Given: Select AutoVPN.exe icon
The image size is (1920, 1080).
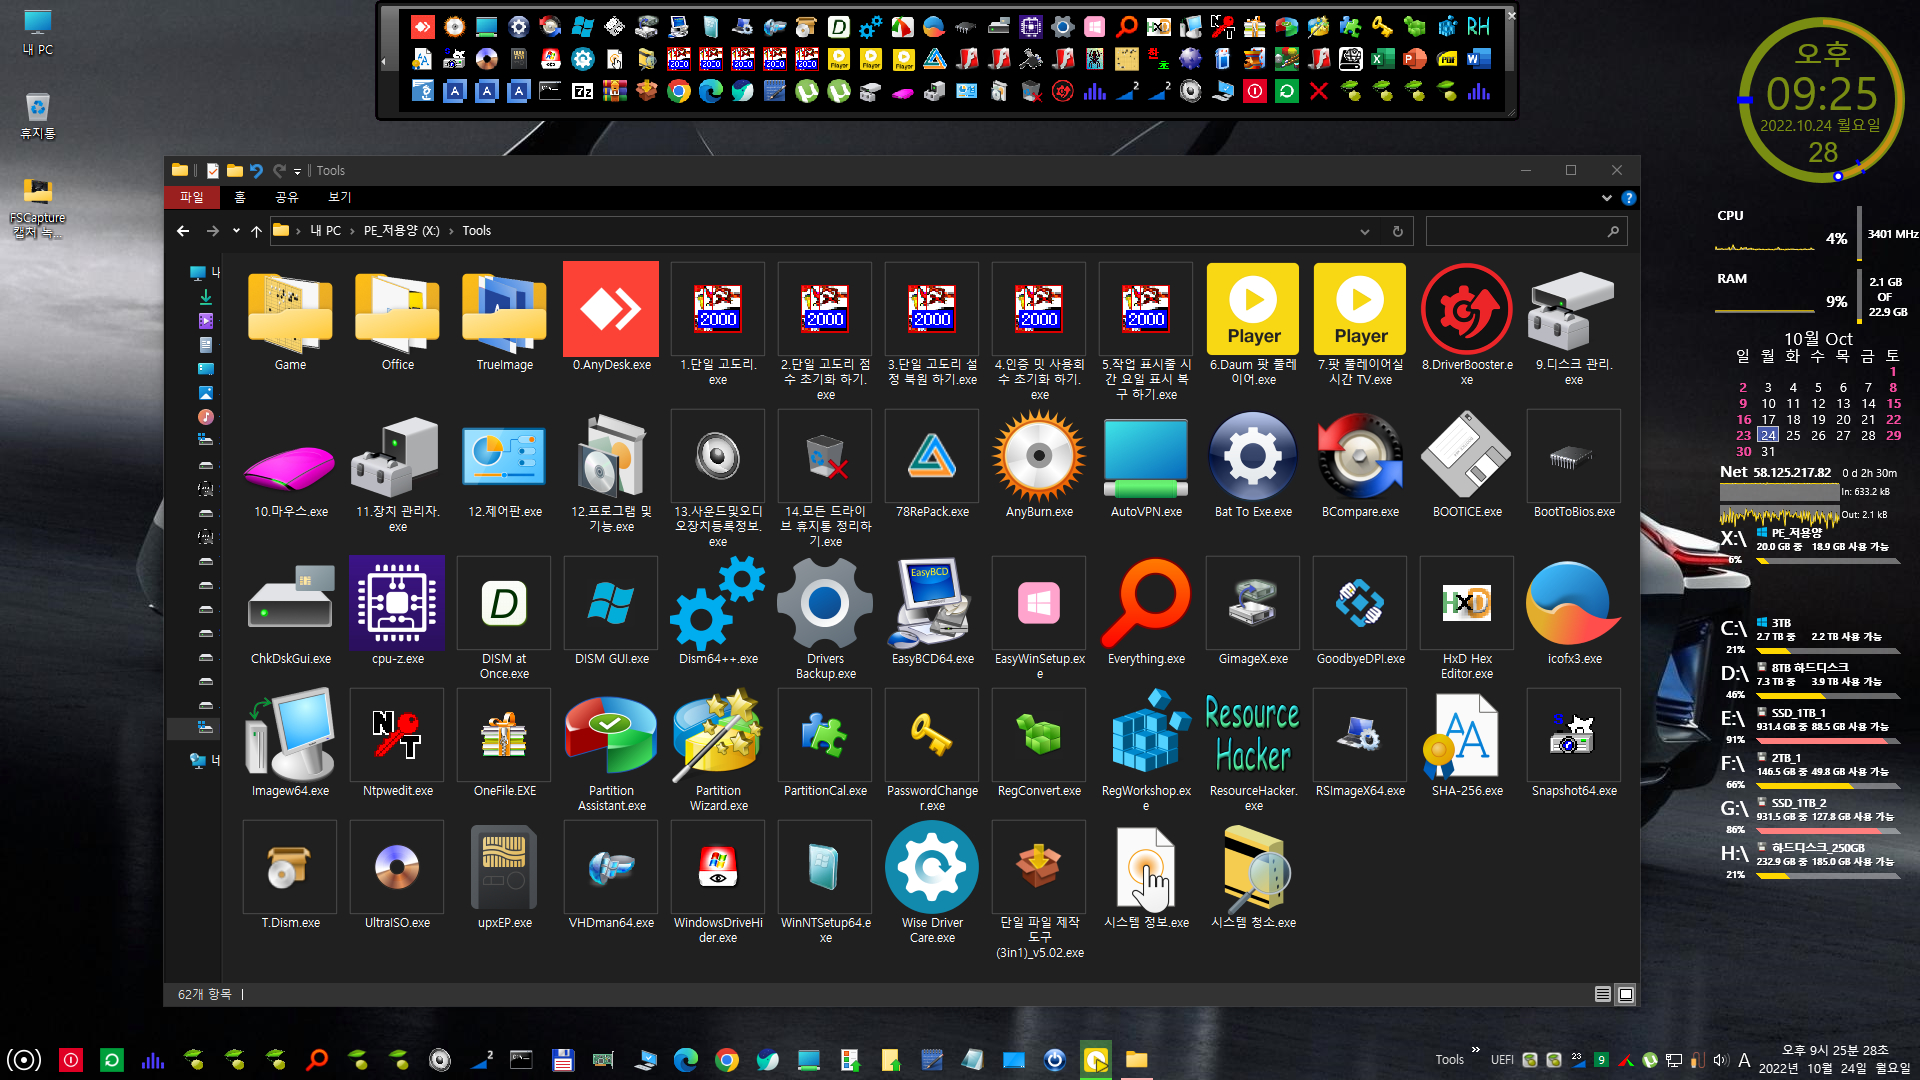Looking at the screenshot, I should (1146, 456).
